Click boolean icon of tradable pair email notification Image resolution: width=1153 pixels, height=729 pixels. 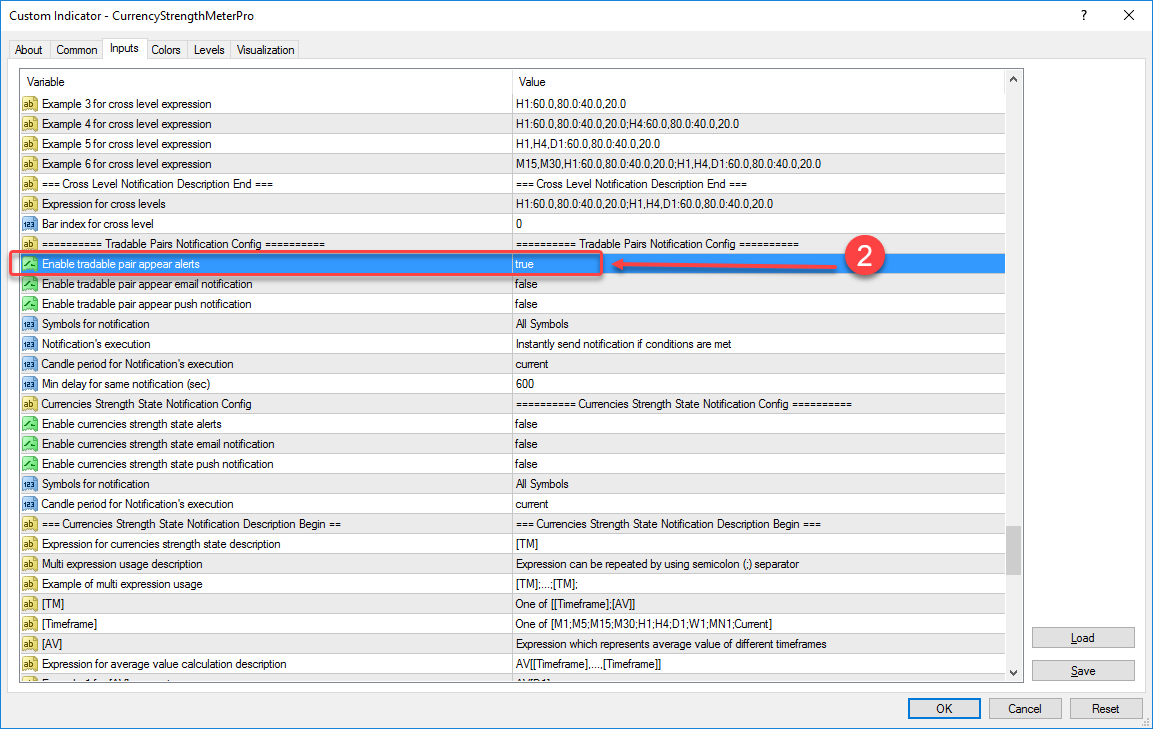click(x=29, y=284)
